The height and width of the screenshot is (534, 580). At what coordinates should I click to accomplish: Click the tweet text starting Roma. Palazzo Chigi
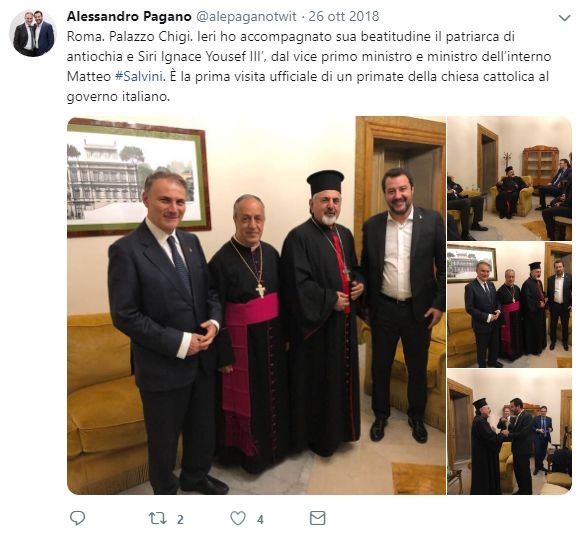309,67
